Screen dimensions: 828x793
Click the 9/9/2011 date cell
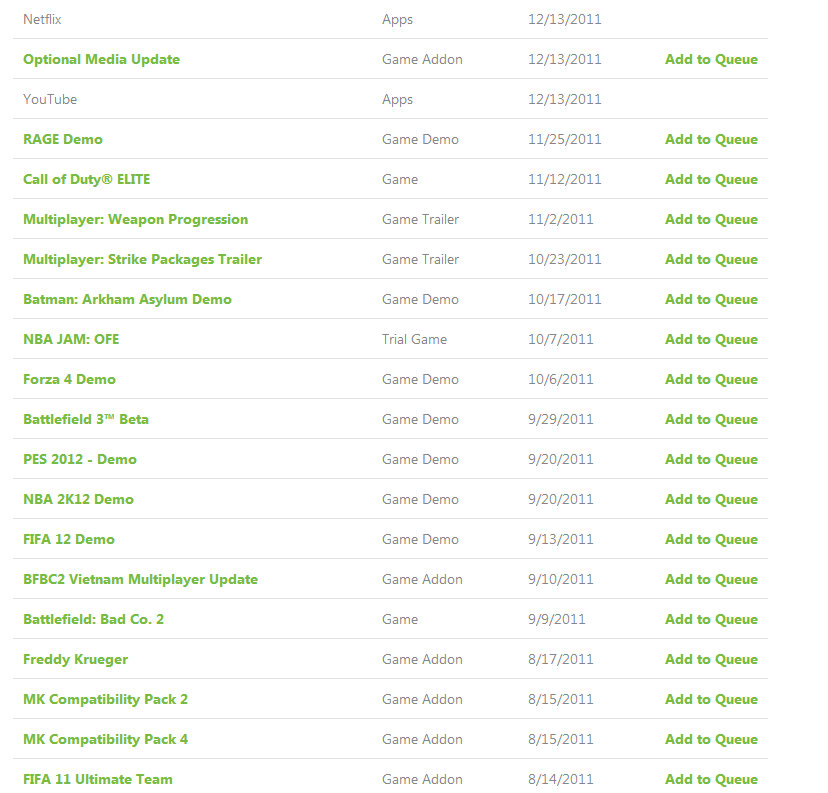557,619
